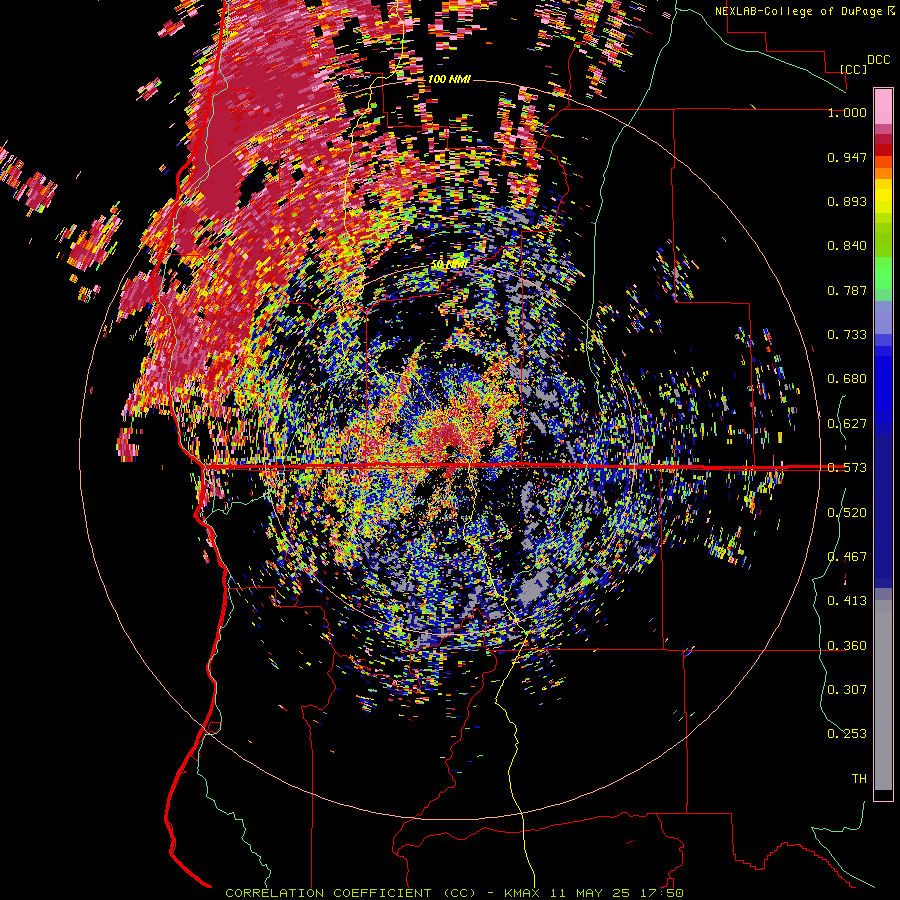Select the 0.733 scale value
900x900 pixels.
[847, 335]
